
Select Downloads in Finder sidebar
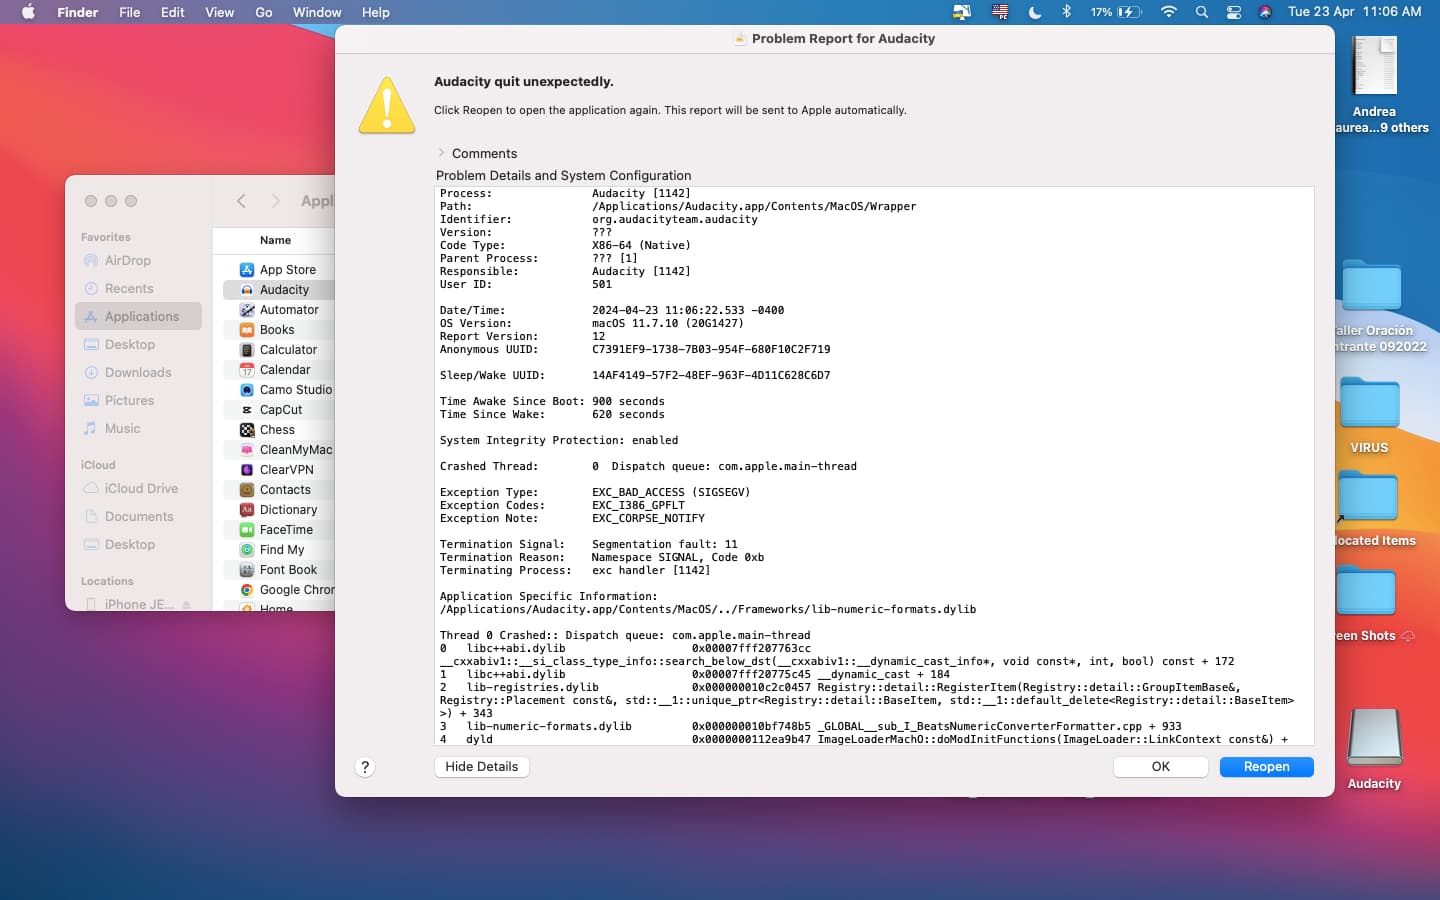click(138, 373)
